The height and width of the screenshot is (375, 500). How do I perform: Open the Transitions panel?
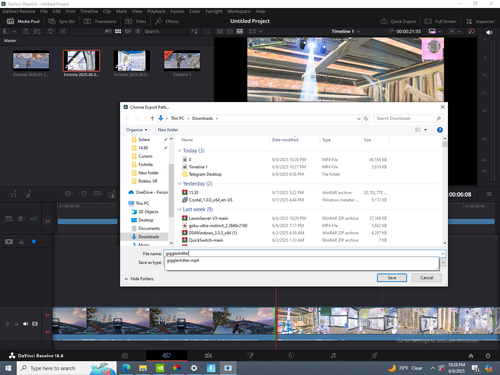100,21
